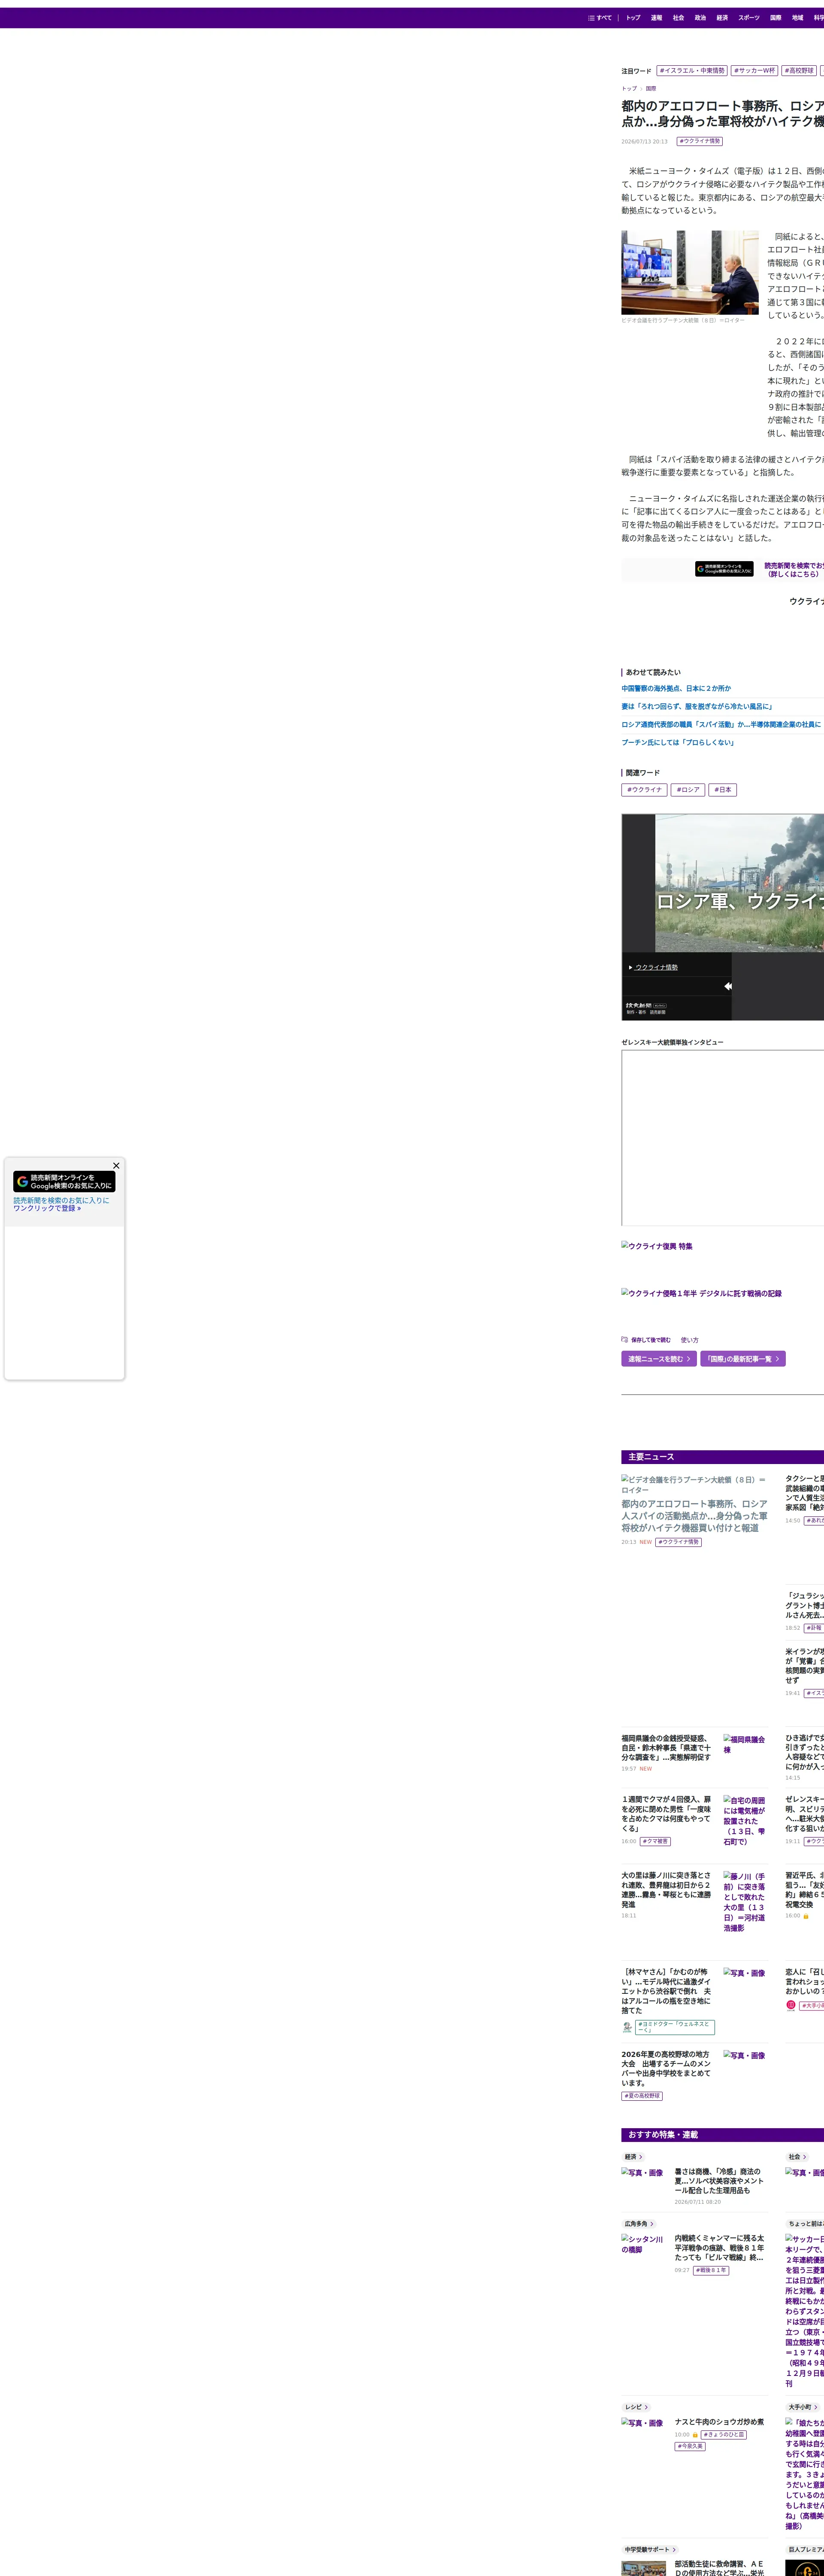
Task: Select the #サッカーW杯 trending tag
Action: (x=755, y=71)
